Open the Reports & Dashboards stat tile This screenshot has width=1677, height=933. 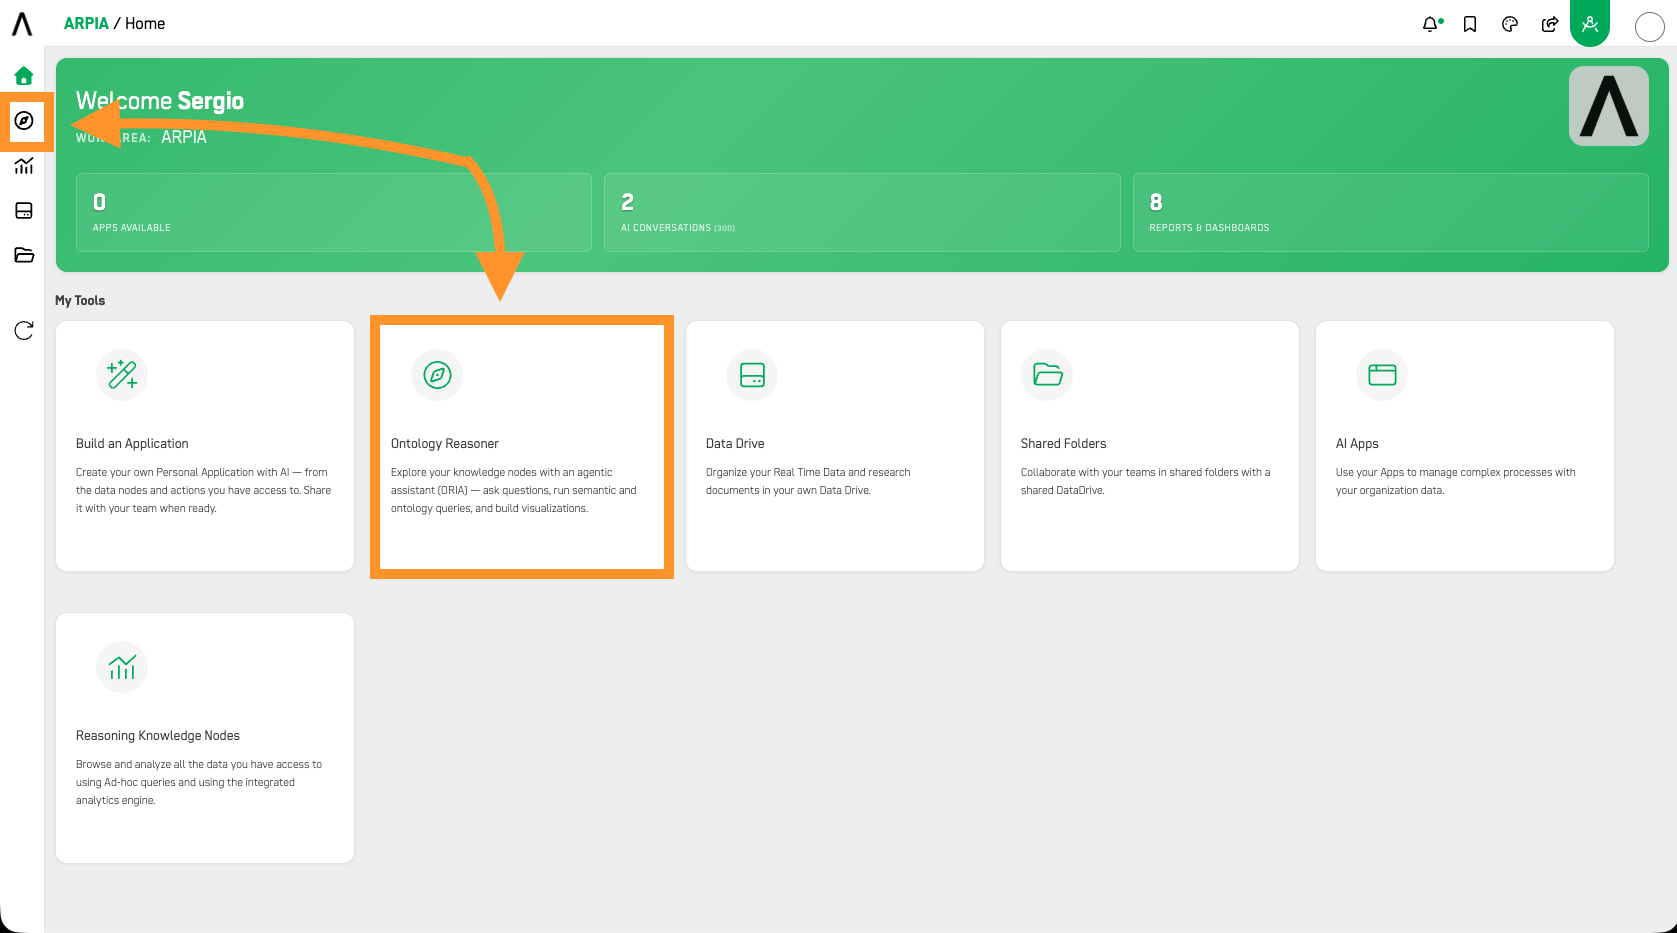pos(1390,212)
